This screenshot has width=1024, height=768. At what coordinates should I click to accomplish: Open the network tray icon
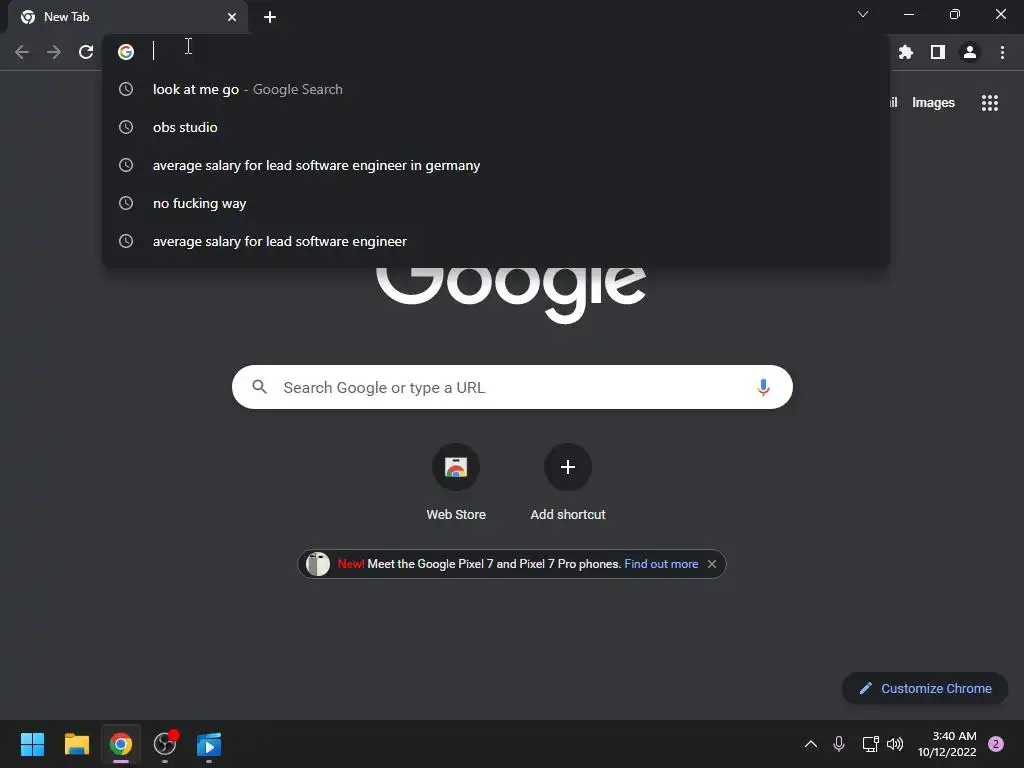click(x=871, y=744)
